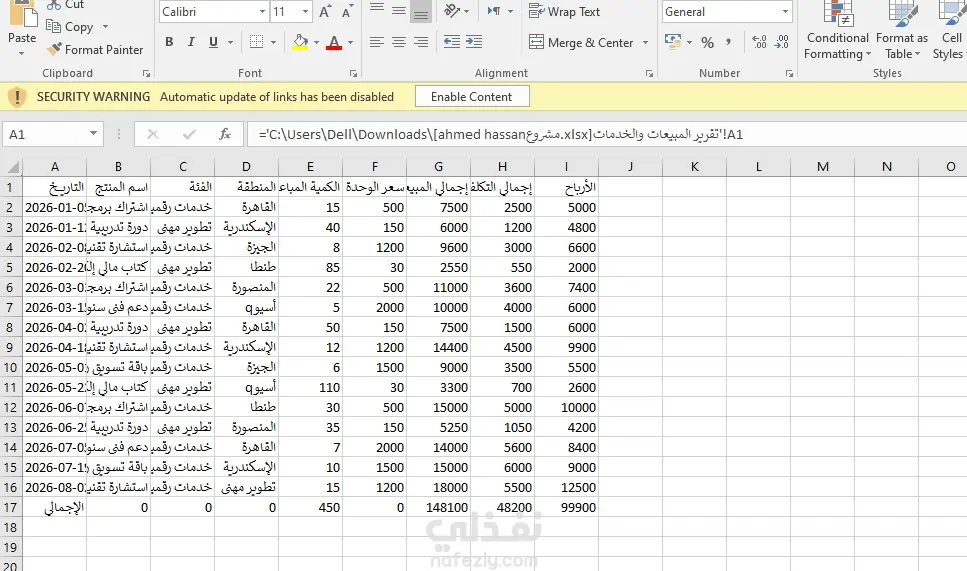The height and width of the screenshot is (571, 967).
Task: Apply Comma Style
Action: 728,42
